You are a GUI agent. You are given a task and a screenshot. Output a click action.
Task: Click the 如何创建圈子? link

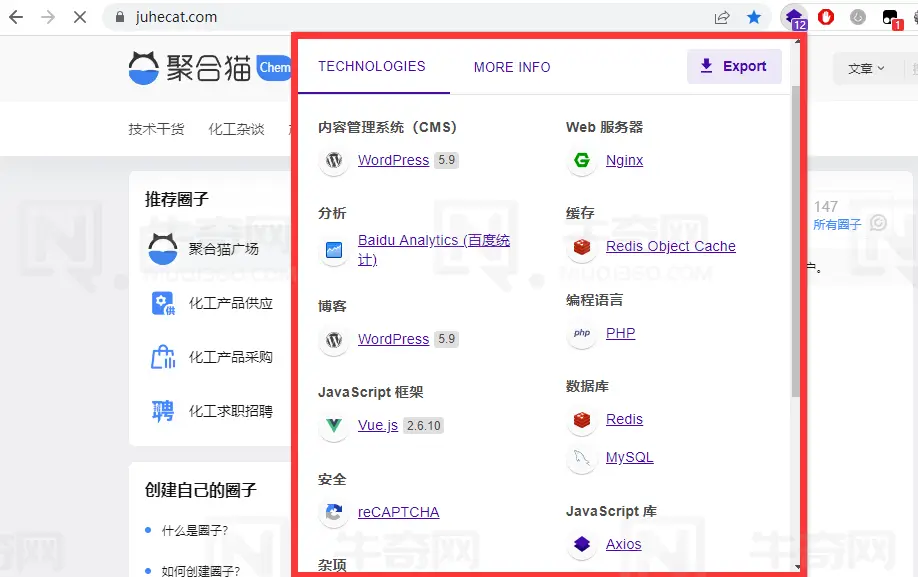point(201,571)
